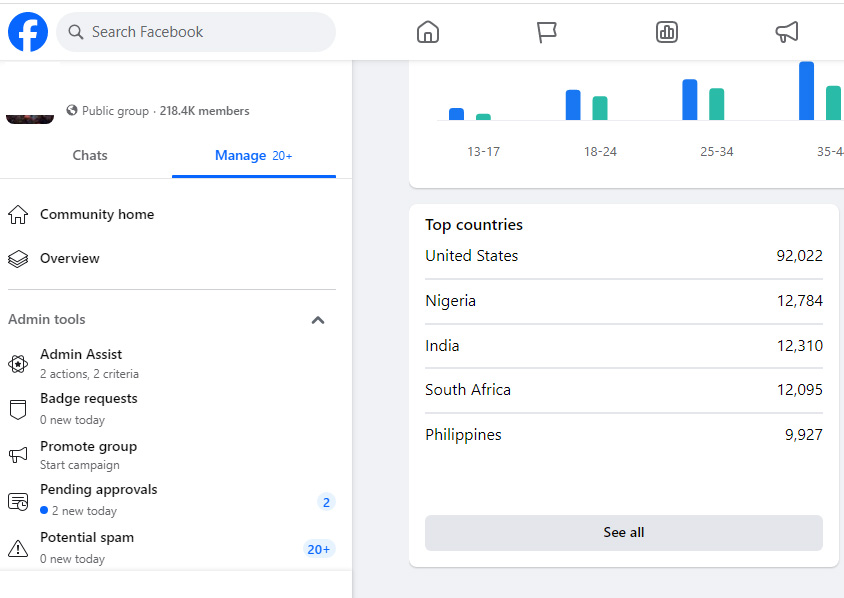Open Admin Assist
Viewport: 844px width, 598px height.
[x=172, y=363]
